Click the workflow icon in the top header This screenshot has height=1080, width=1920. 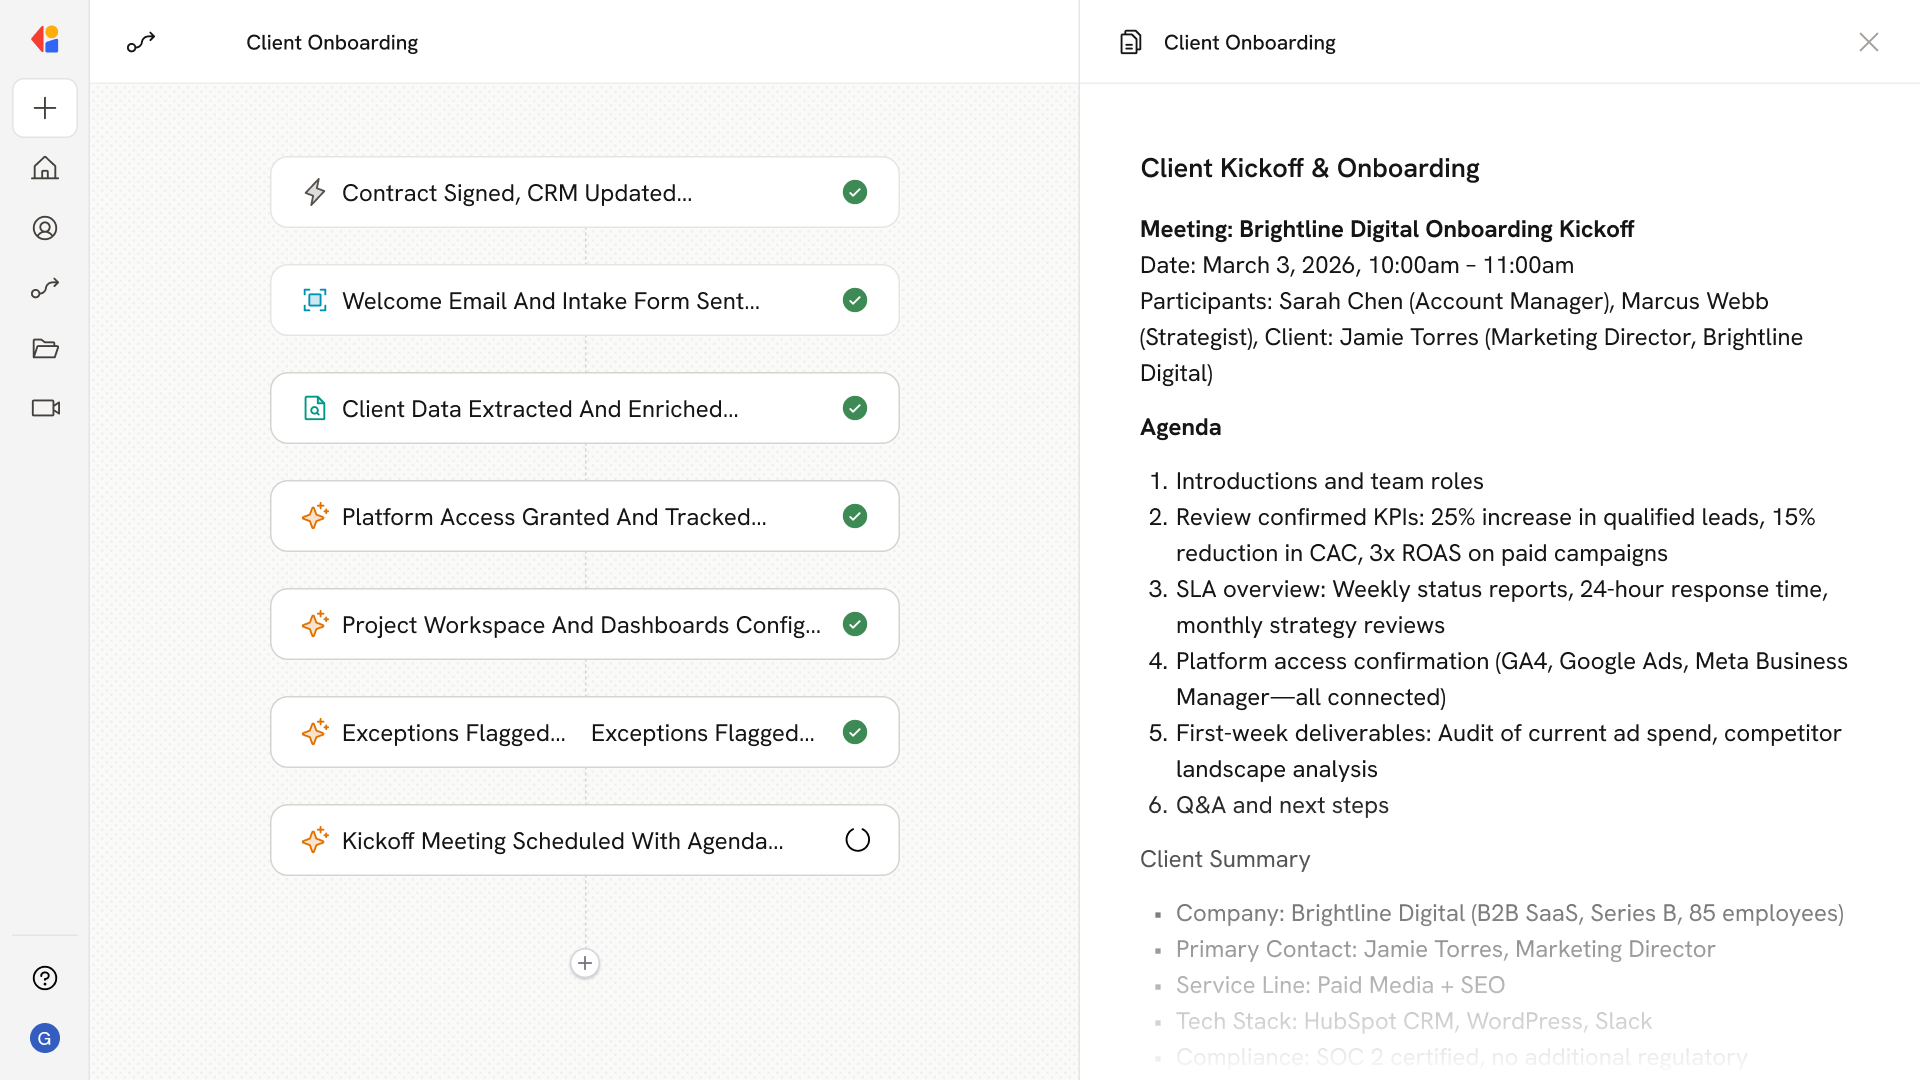[141, 42]
